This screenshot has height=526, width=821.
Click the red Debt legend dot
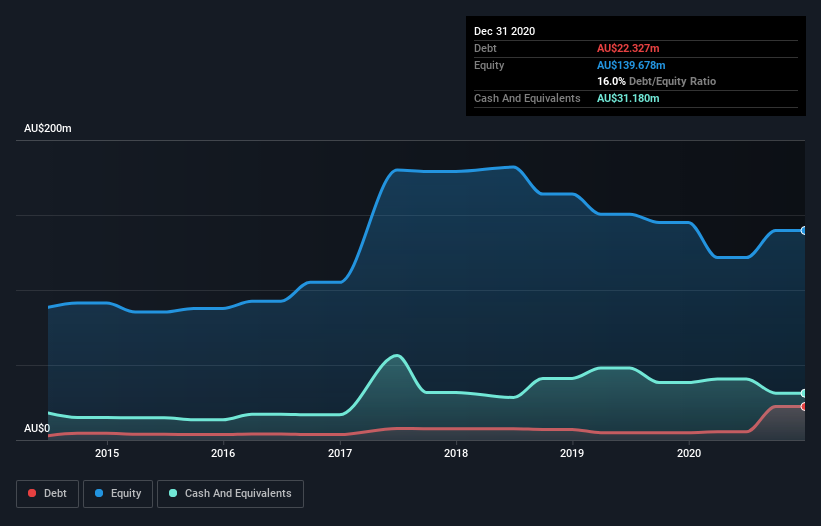point(32,493)
